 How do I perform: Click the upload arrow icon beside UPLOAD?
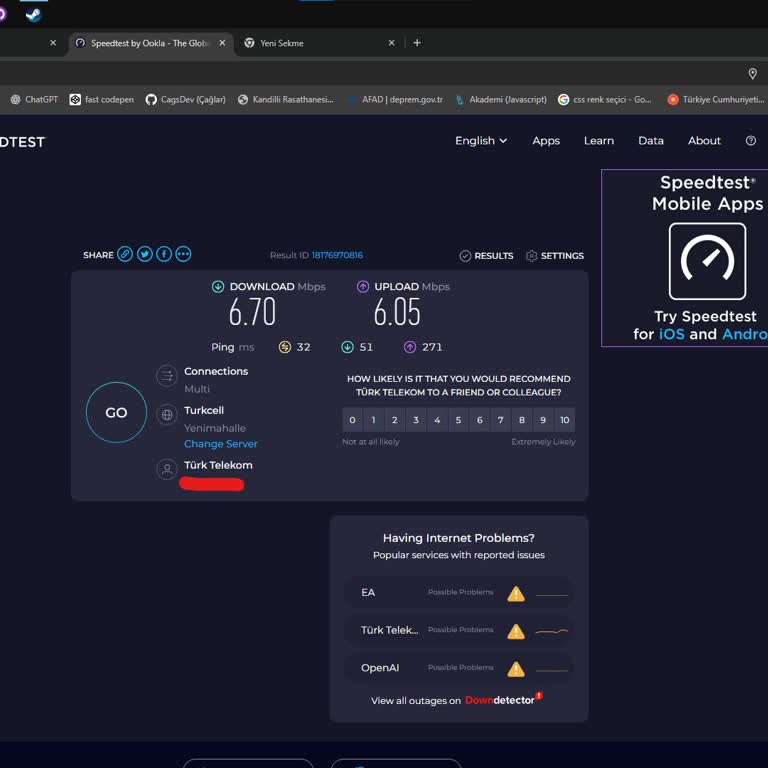tap(362, 287)
